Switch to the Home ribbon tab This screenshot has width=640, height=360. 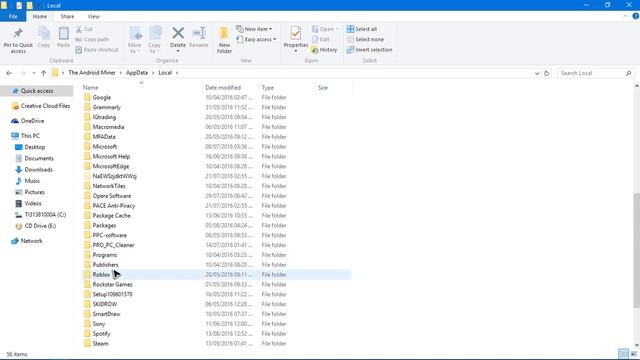40,16
